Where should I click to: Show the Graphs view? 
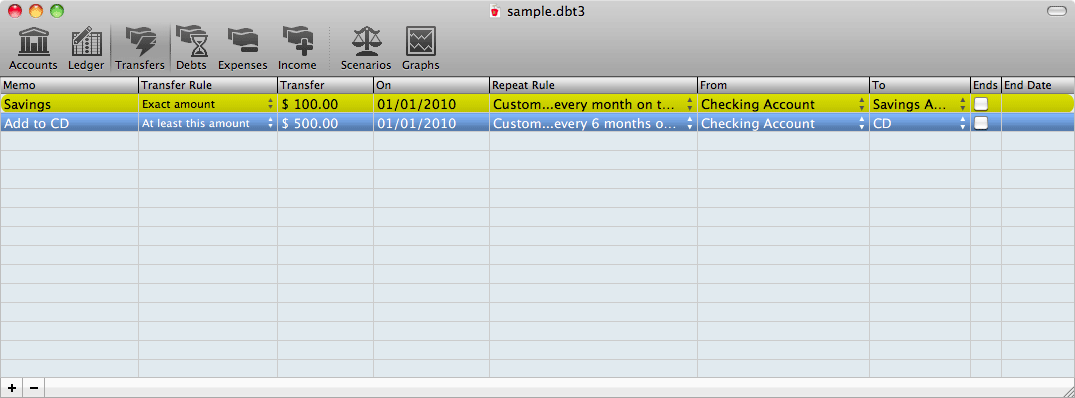tap(420, 49)
